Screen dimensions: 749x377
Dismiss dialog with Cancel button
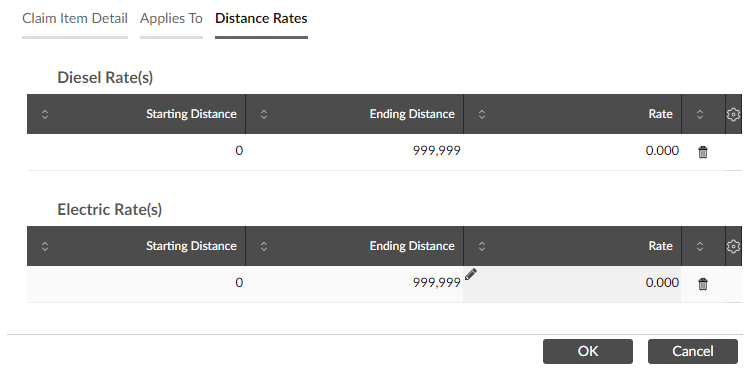click(693, 351)
